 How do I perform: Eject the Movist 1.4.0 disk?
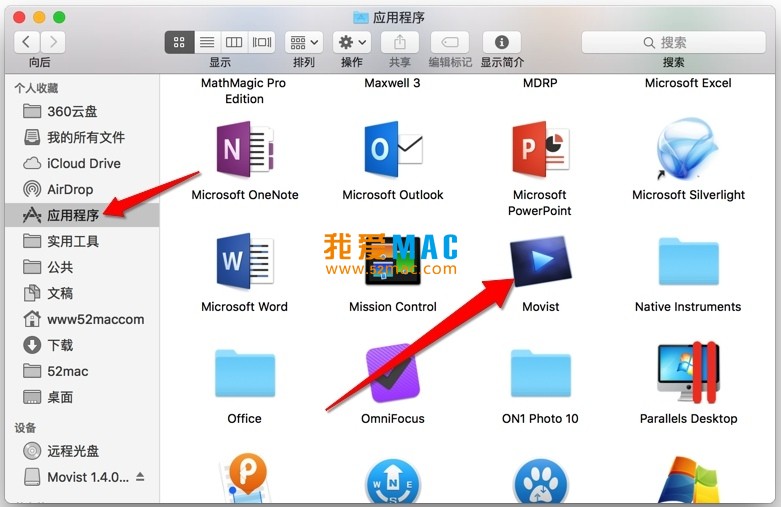[x=140, y=477]
